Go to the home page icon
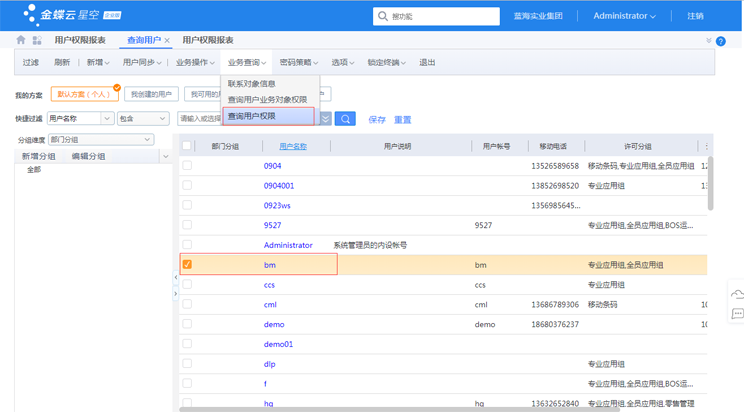Viewport: 744px width, 412px height. tap(20, 40)
